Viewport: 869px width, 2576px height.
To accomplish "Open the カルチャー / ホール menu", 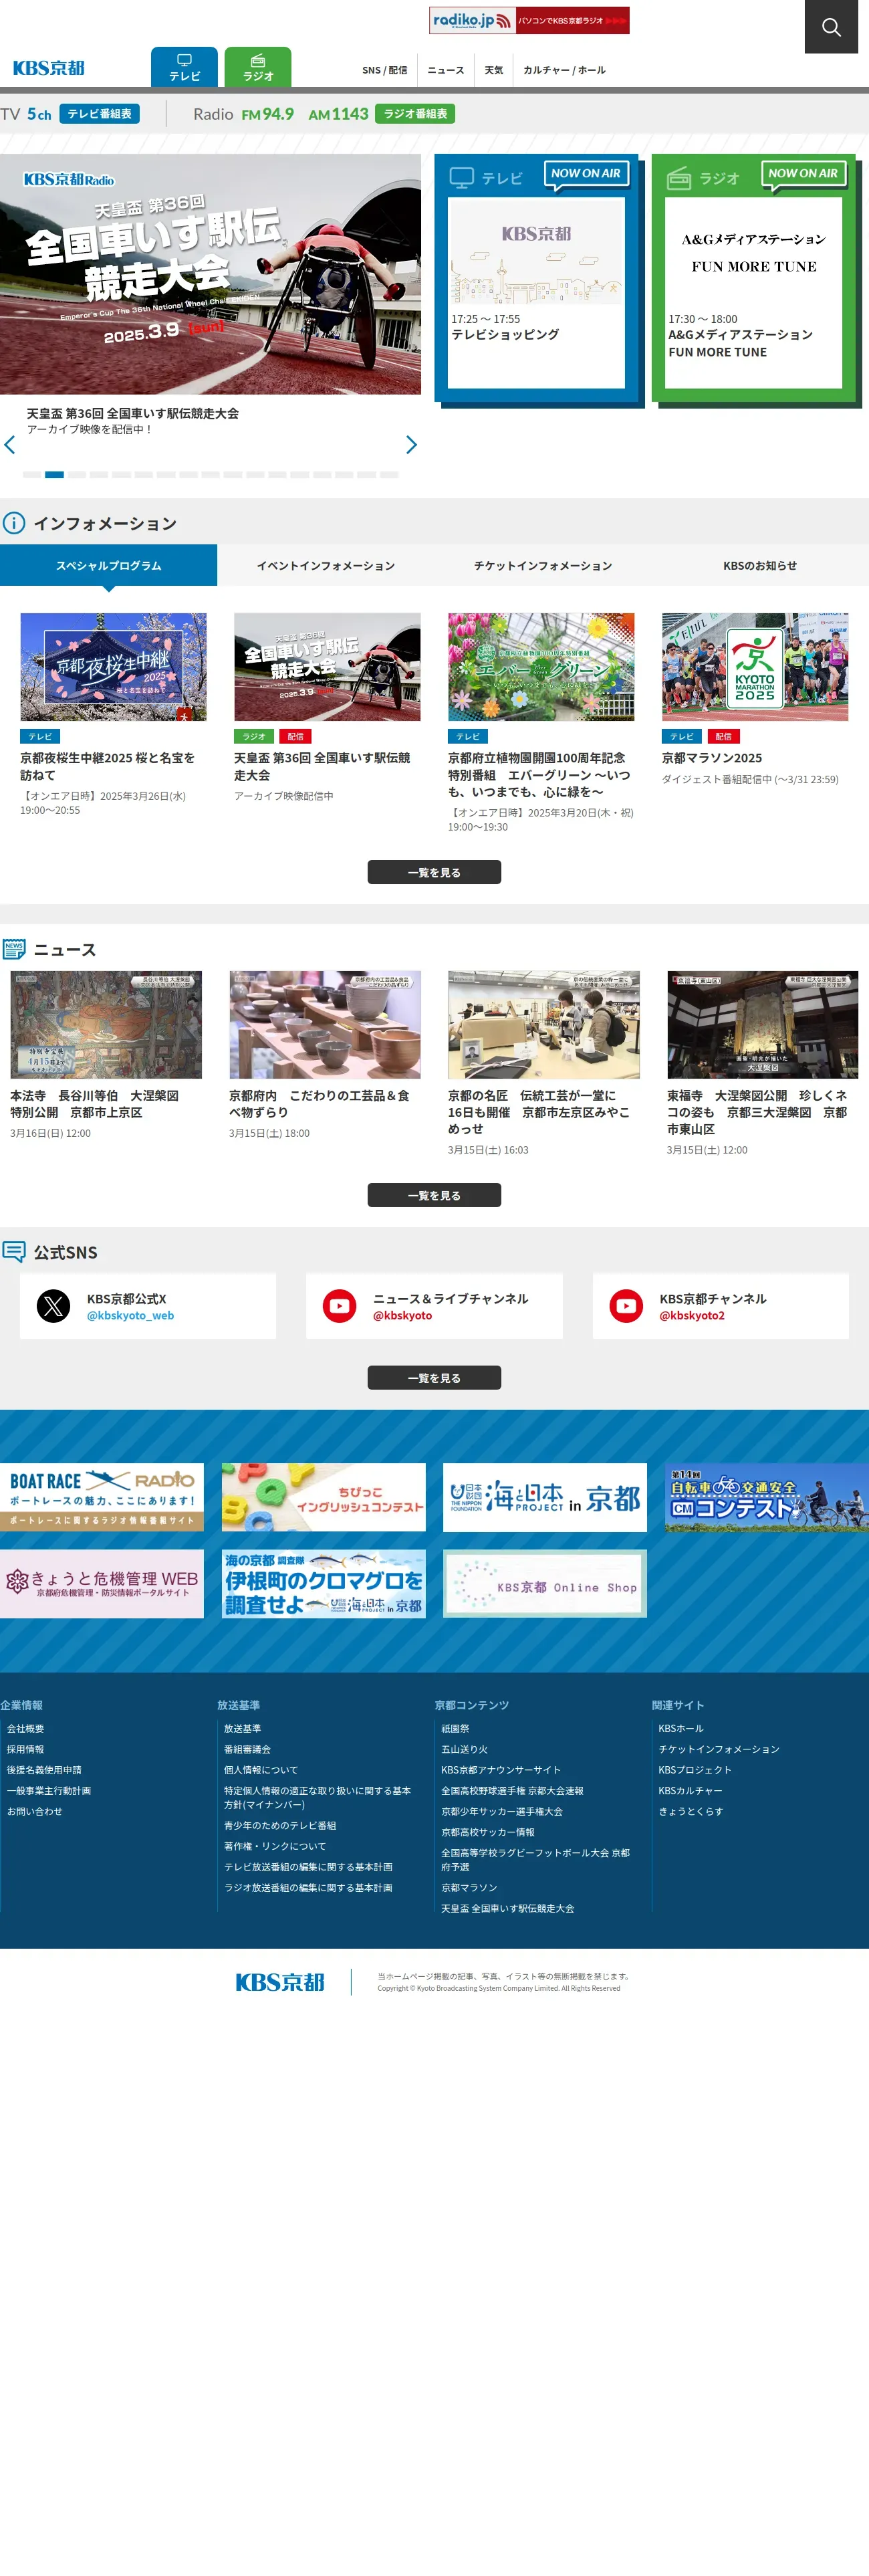I will pyautogui.click(x=564, y=70).
